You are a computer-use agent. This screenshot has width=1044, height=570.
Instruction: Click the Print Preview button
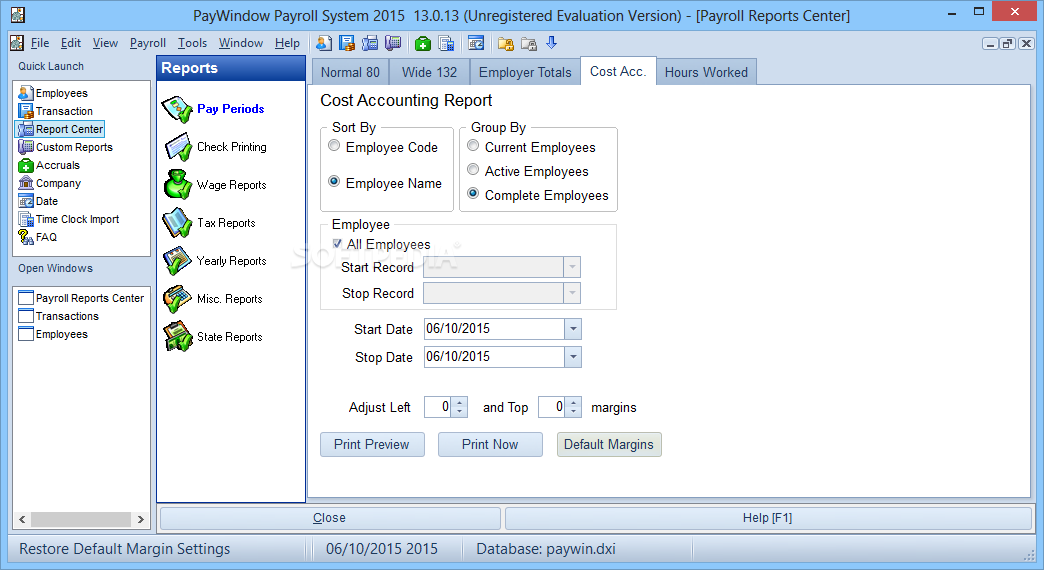pyautogui.click(x=372, y=445)
